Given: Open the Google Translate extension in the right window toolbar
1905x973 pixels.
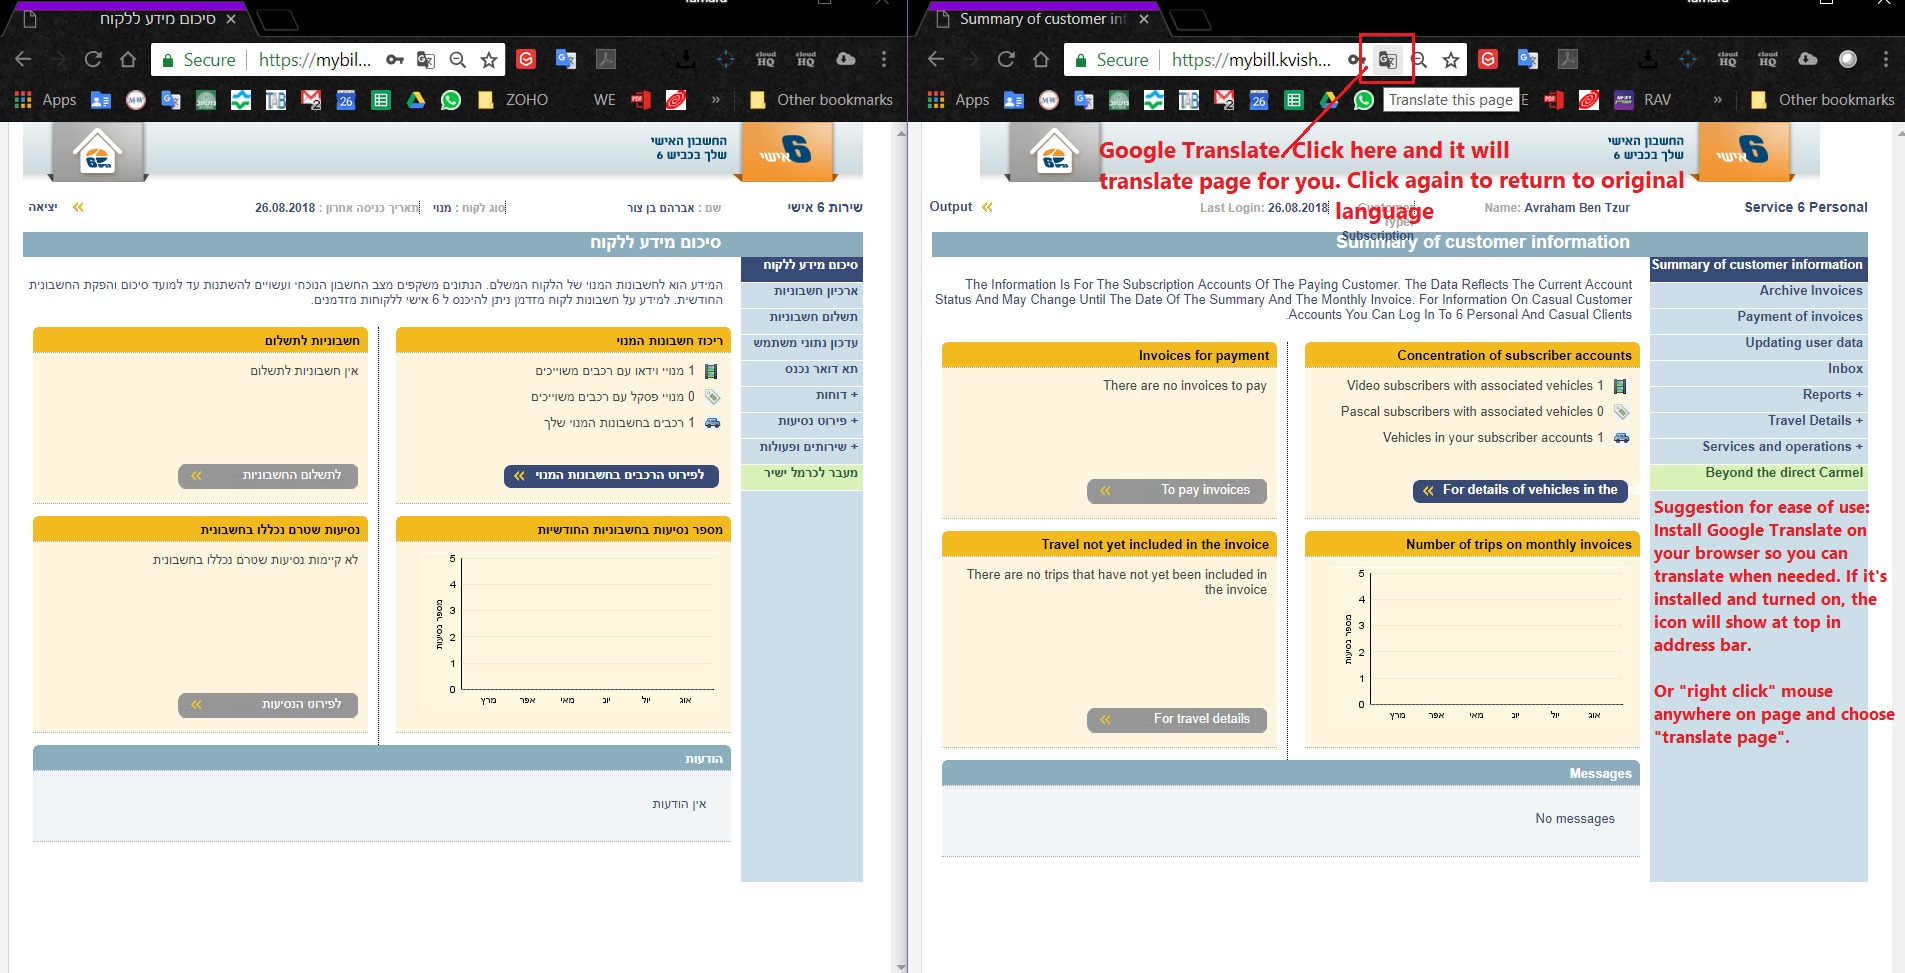Looking at the screenshot, I should [x=1528, y=59].
